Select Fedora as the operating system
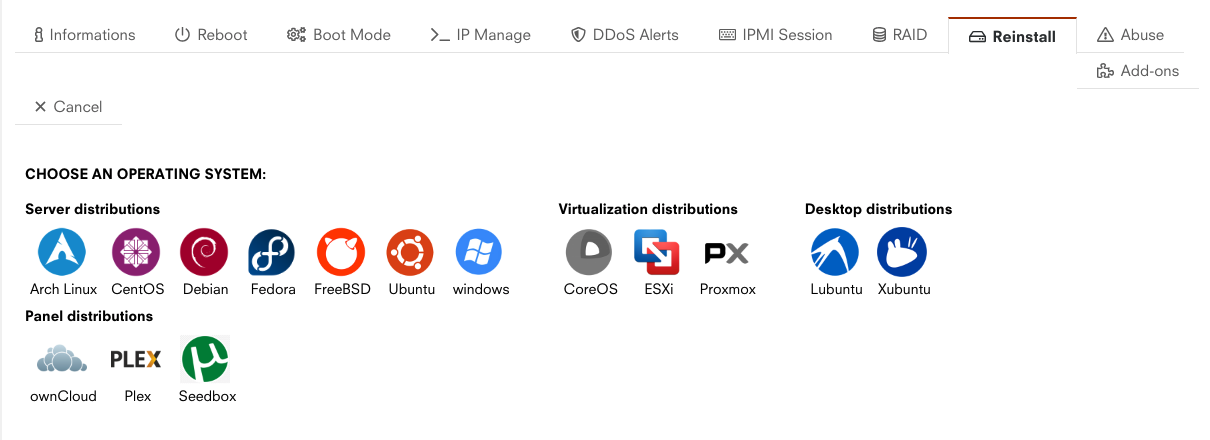 pyautogui.click(x=272, y=252)
